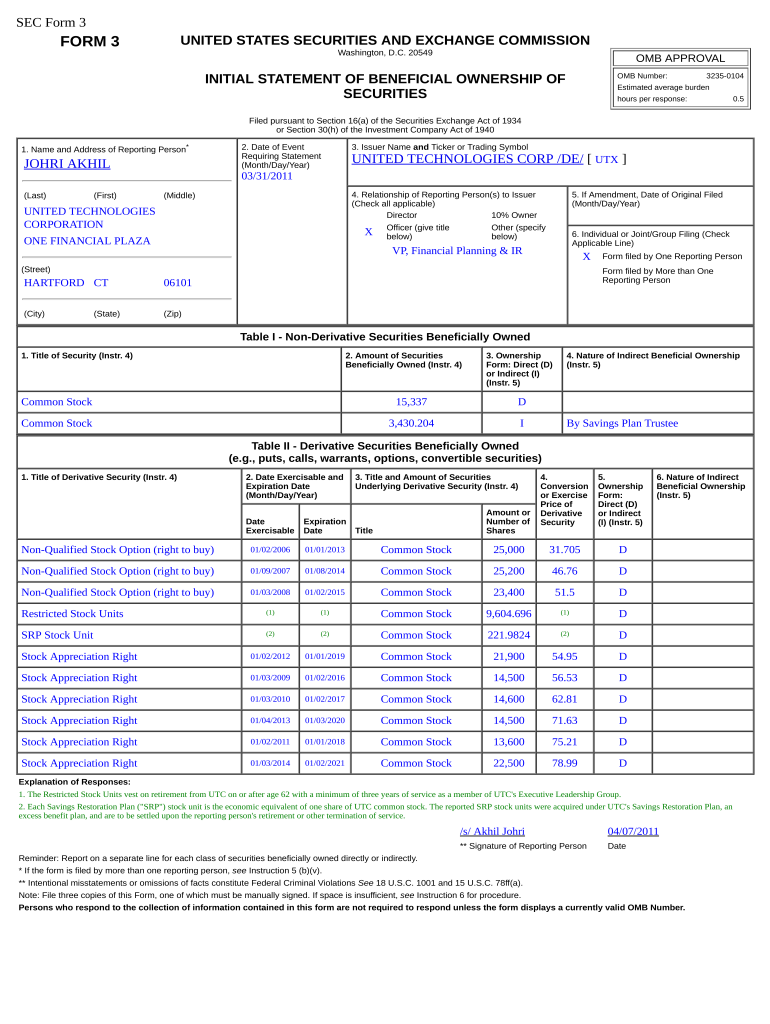770x1024 pixels.
Task: Click the By Savings Plan Trustee entry
Action: pyautogui.click(x=622, y=423)
